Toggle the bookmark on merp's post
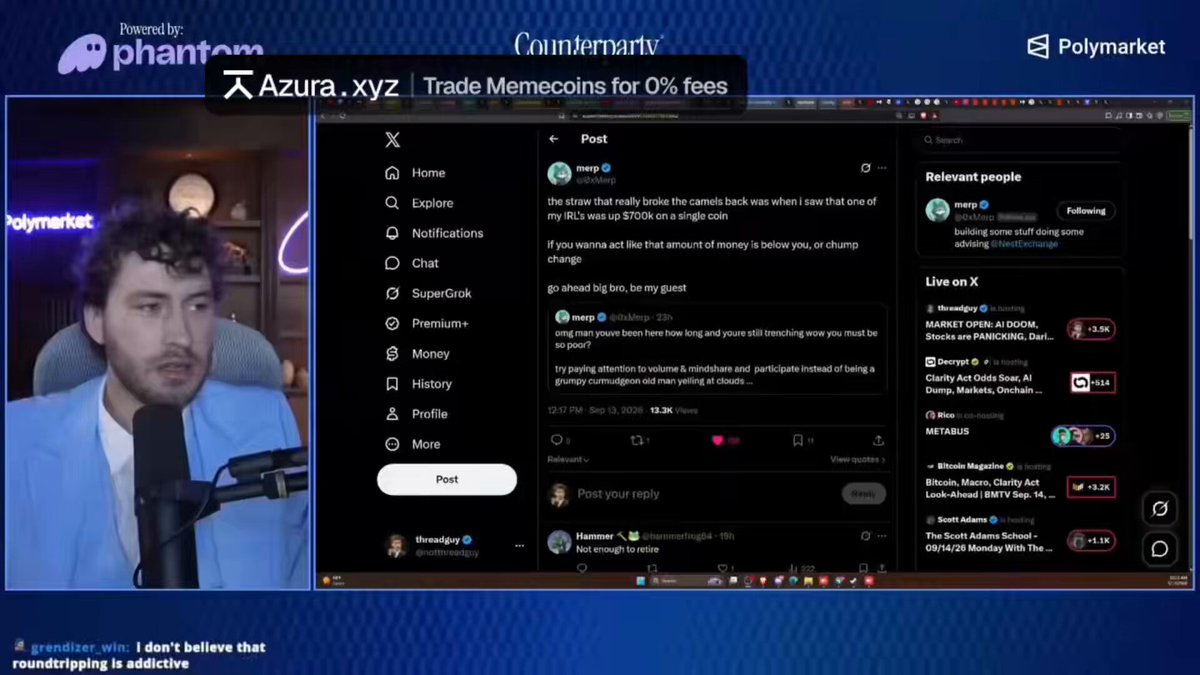 798,440
